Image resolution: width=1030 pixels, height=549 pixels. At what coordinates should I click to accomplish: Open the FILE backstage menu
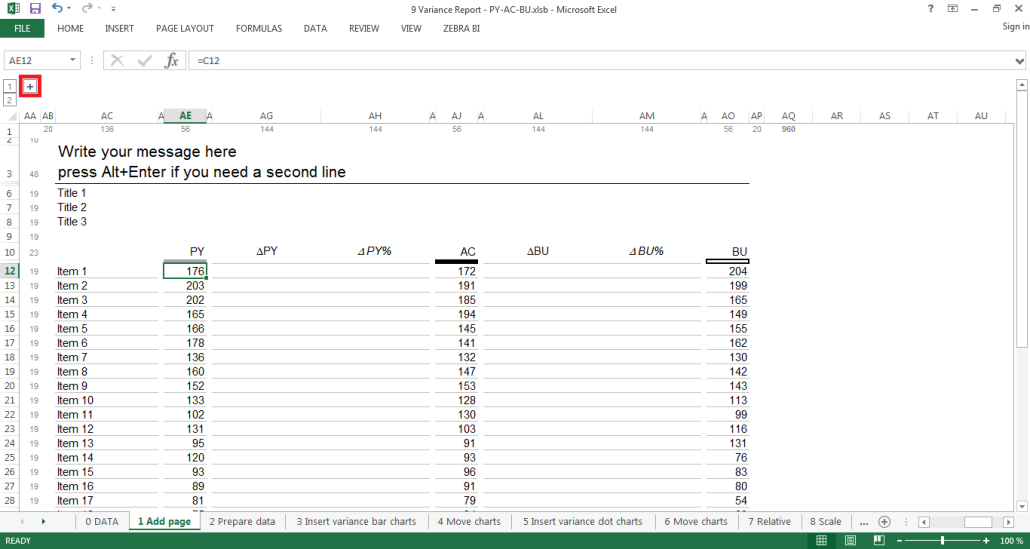point(22,29)
